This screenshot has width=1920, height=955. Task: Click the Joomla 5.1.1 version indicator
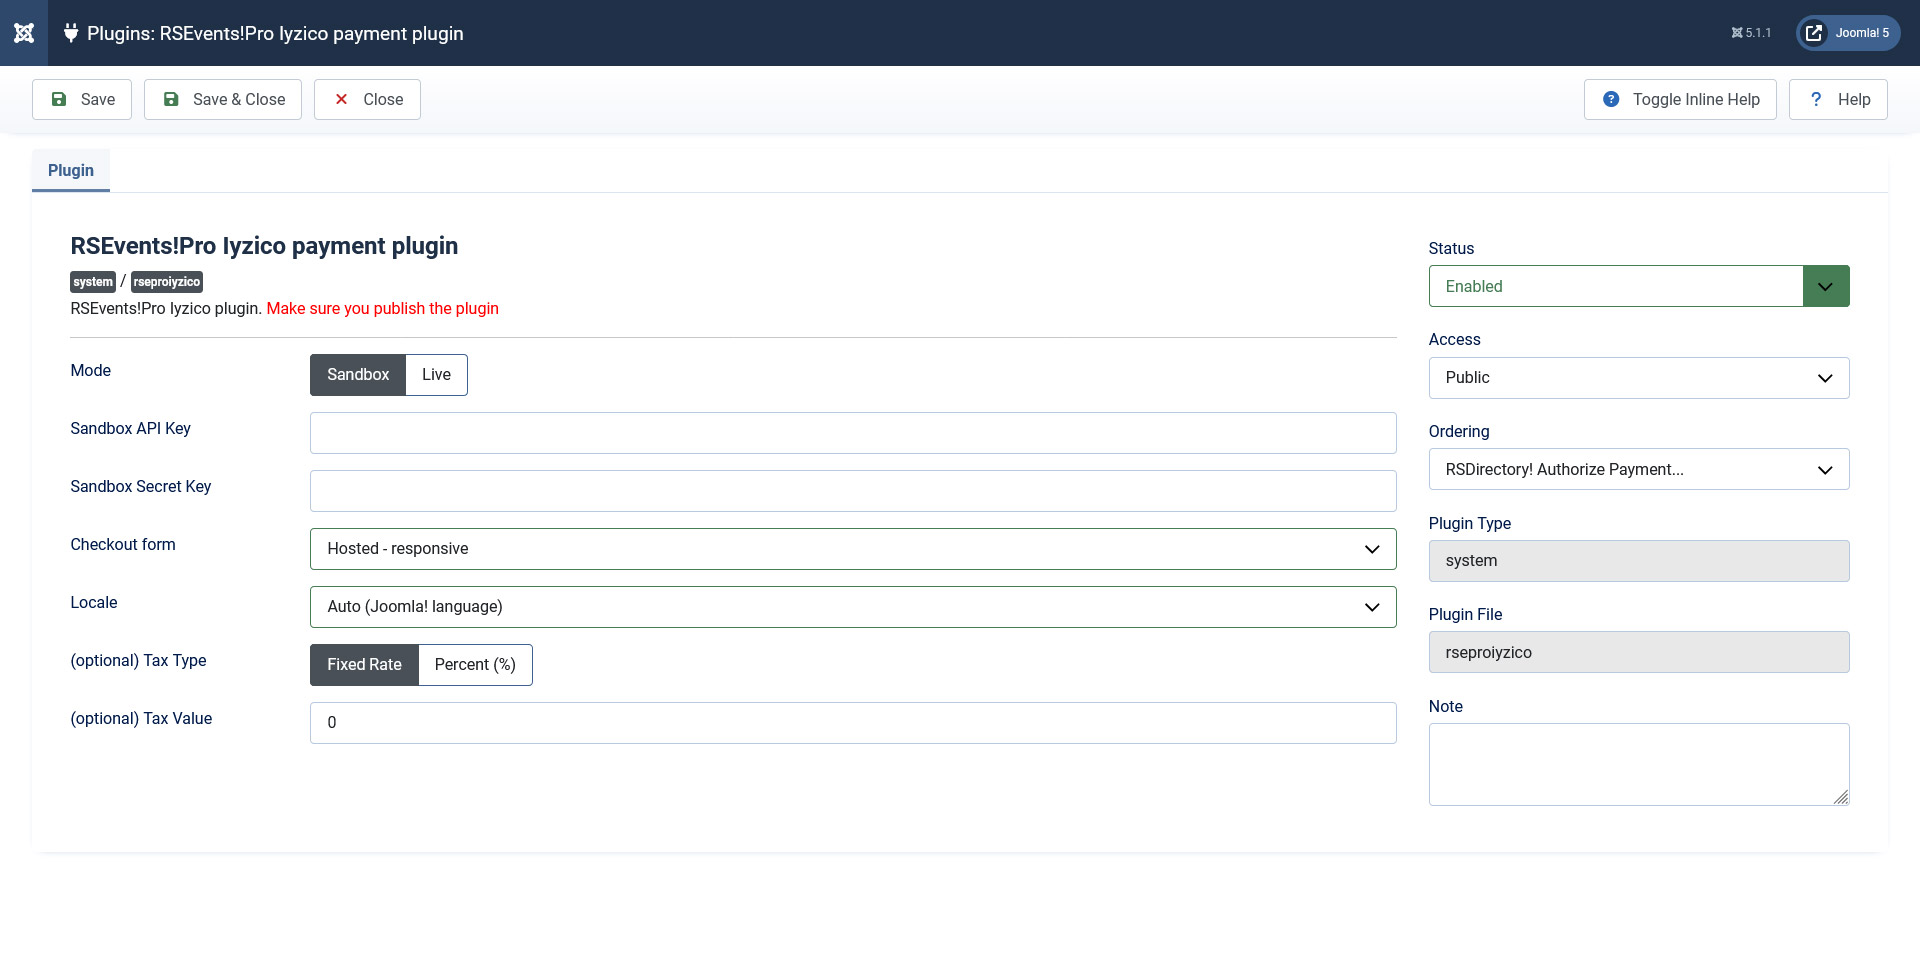(x=1751, y=33)
